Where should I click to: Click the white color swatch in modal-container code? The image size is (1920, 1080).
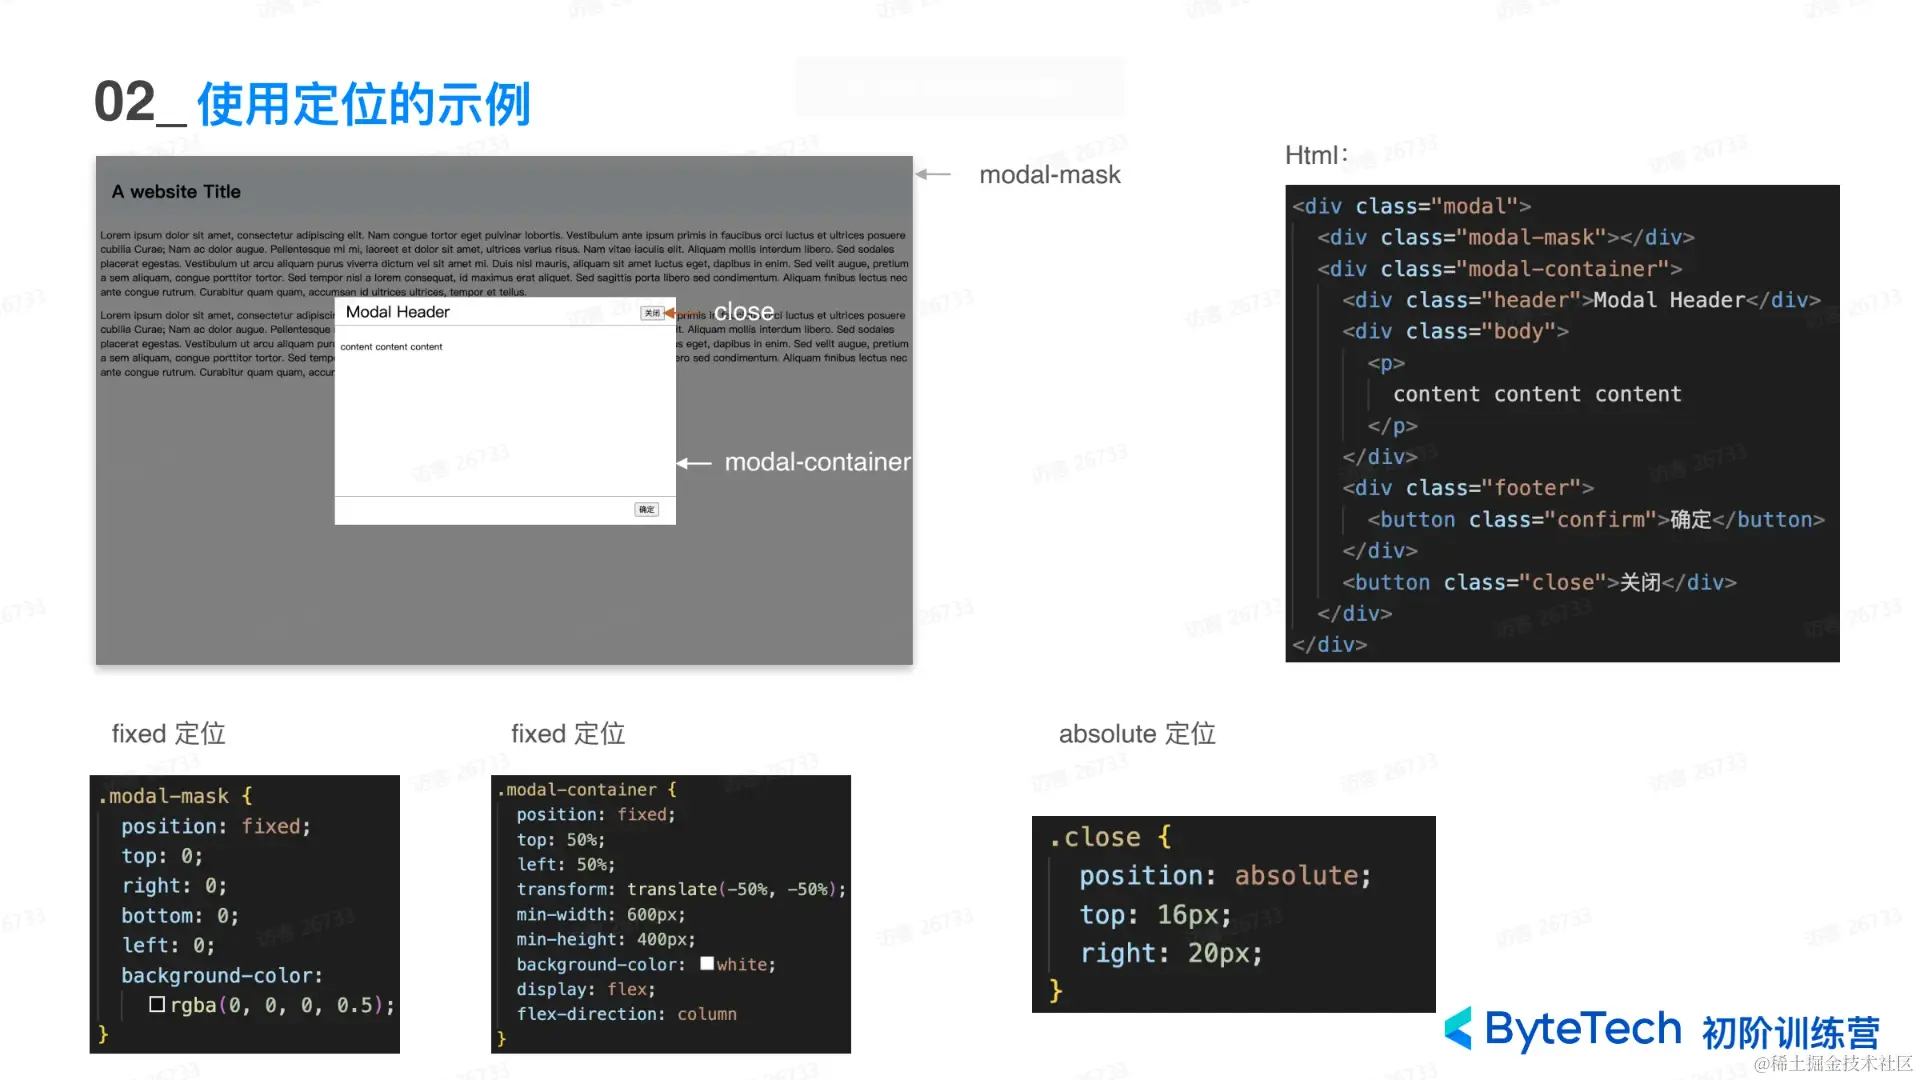(707, 964)
